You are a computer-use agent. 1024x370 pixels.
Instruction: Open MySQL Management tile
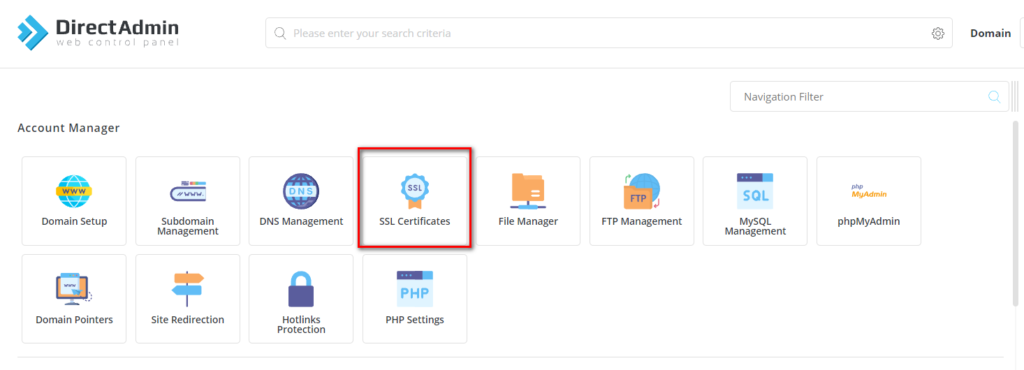[755, 201]
